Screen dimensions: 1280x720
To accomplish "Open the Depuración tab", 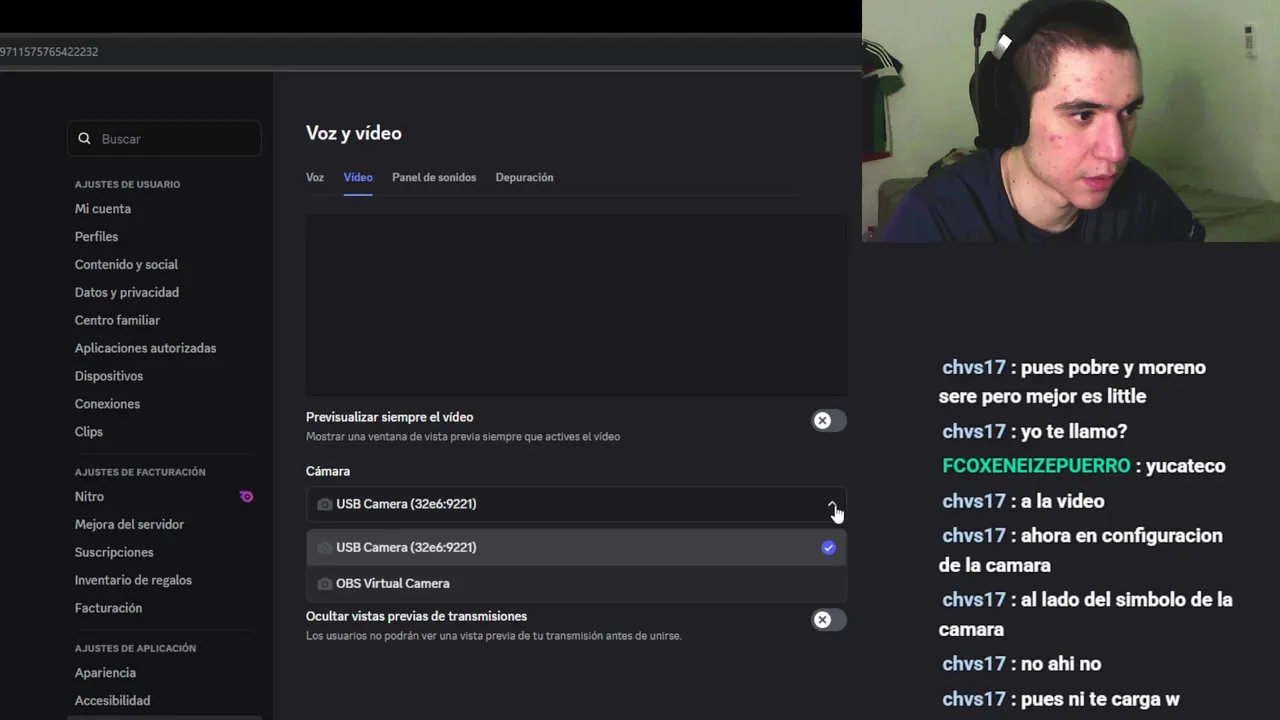I will click(x=524, y=177).
